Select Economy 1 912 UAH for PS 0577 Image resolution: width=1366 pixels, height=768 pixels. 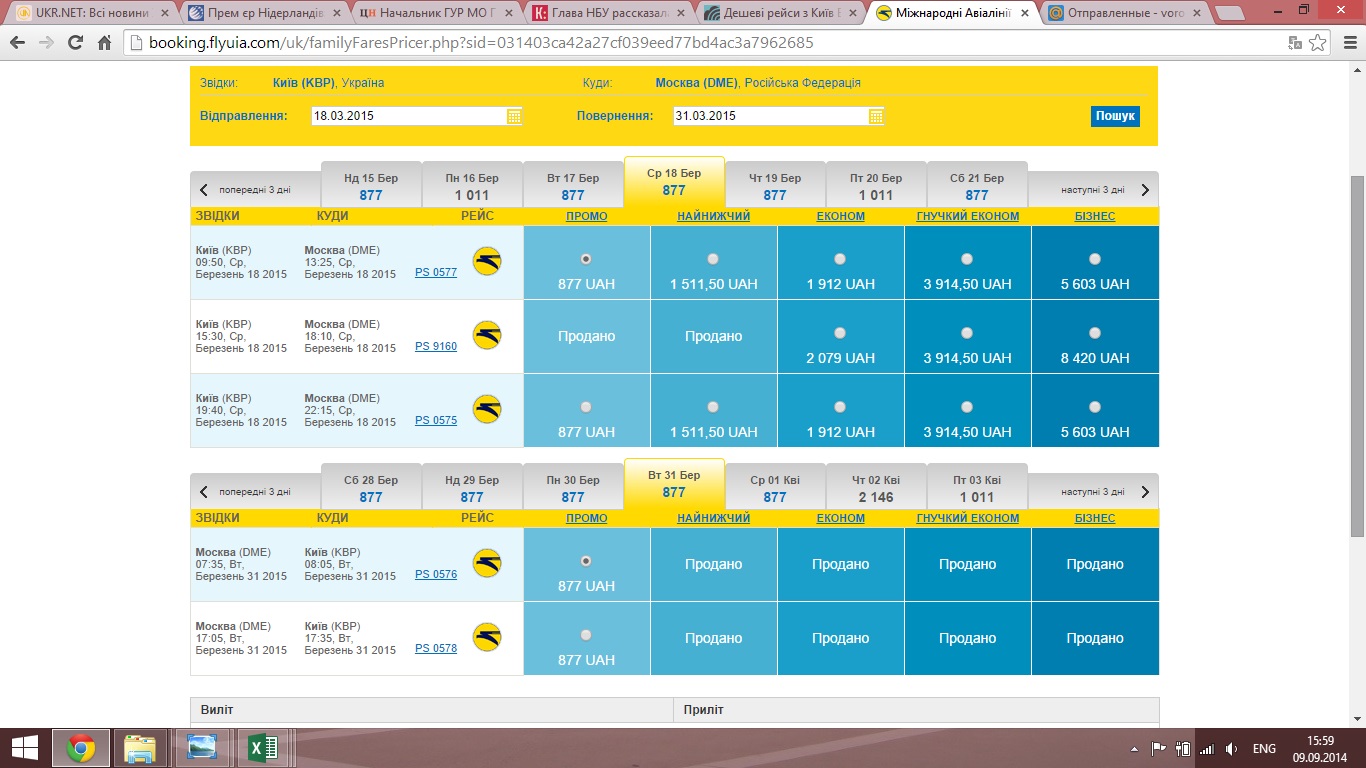coord(840,259)
